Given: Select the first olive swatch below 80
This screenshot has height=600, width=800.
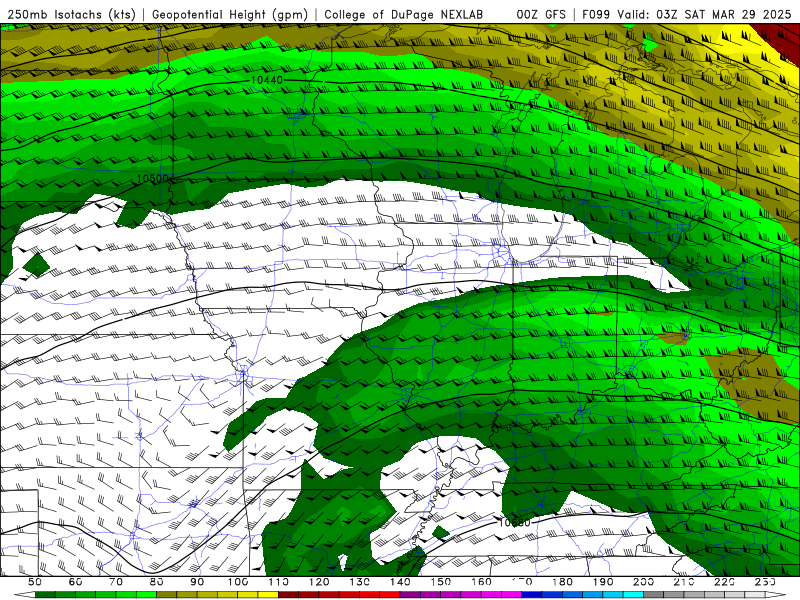Looking at the screenshot, I should (x=166, y=595).
